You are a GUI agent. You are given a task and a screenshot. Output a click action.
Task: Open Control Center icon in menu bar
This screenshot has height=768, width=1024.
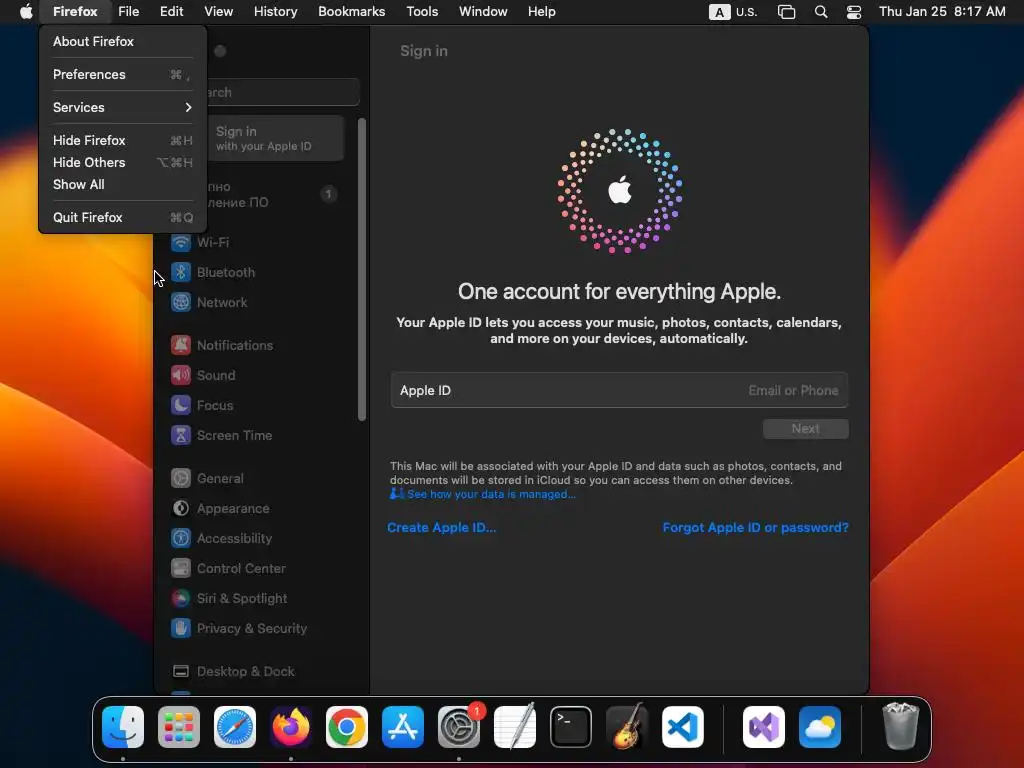[854, 12]
